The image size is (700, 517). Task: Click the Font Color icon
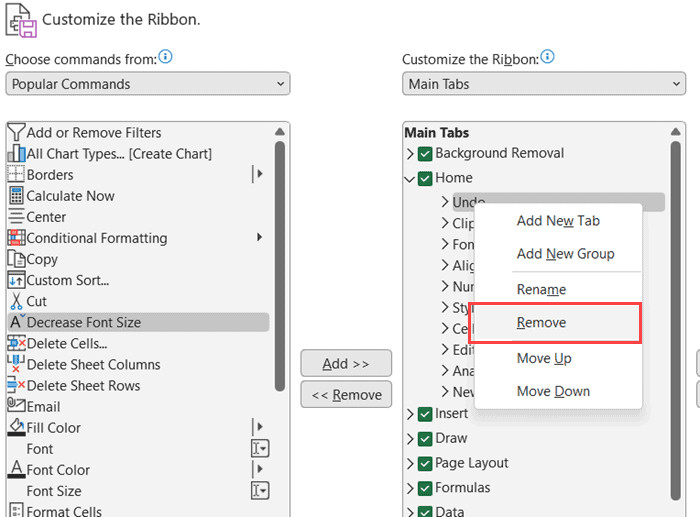pyautogui.click(x=15, y=469)
